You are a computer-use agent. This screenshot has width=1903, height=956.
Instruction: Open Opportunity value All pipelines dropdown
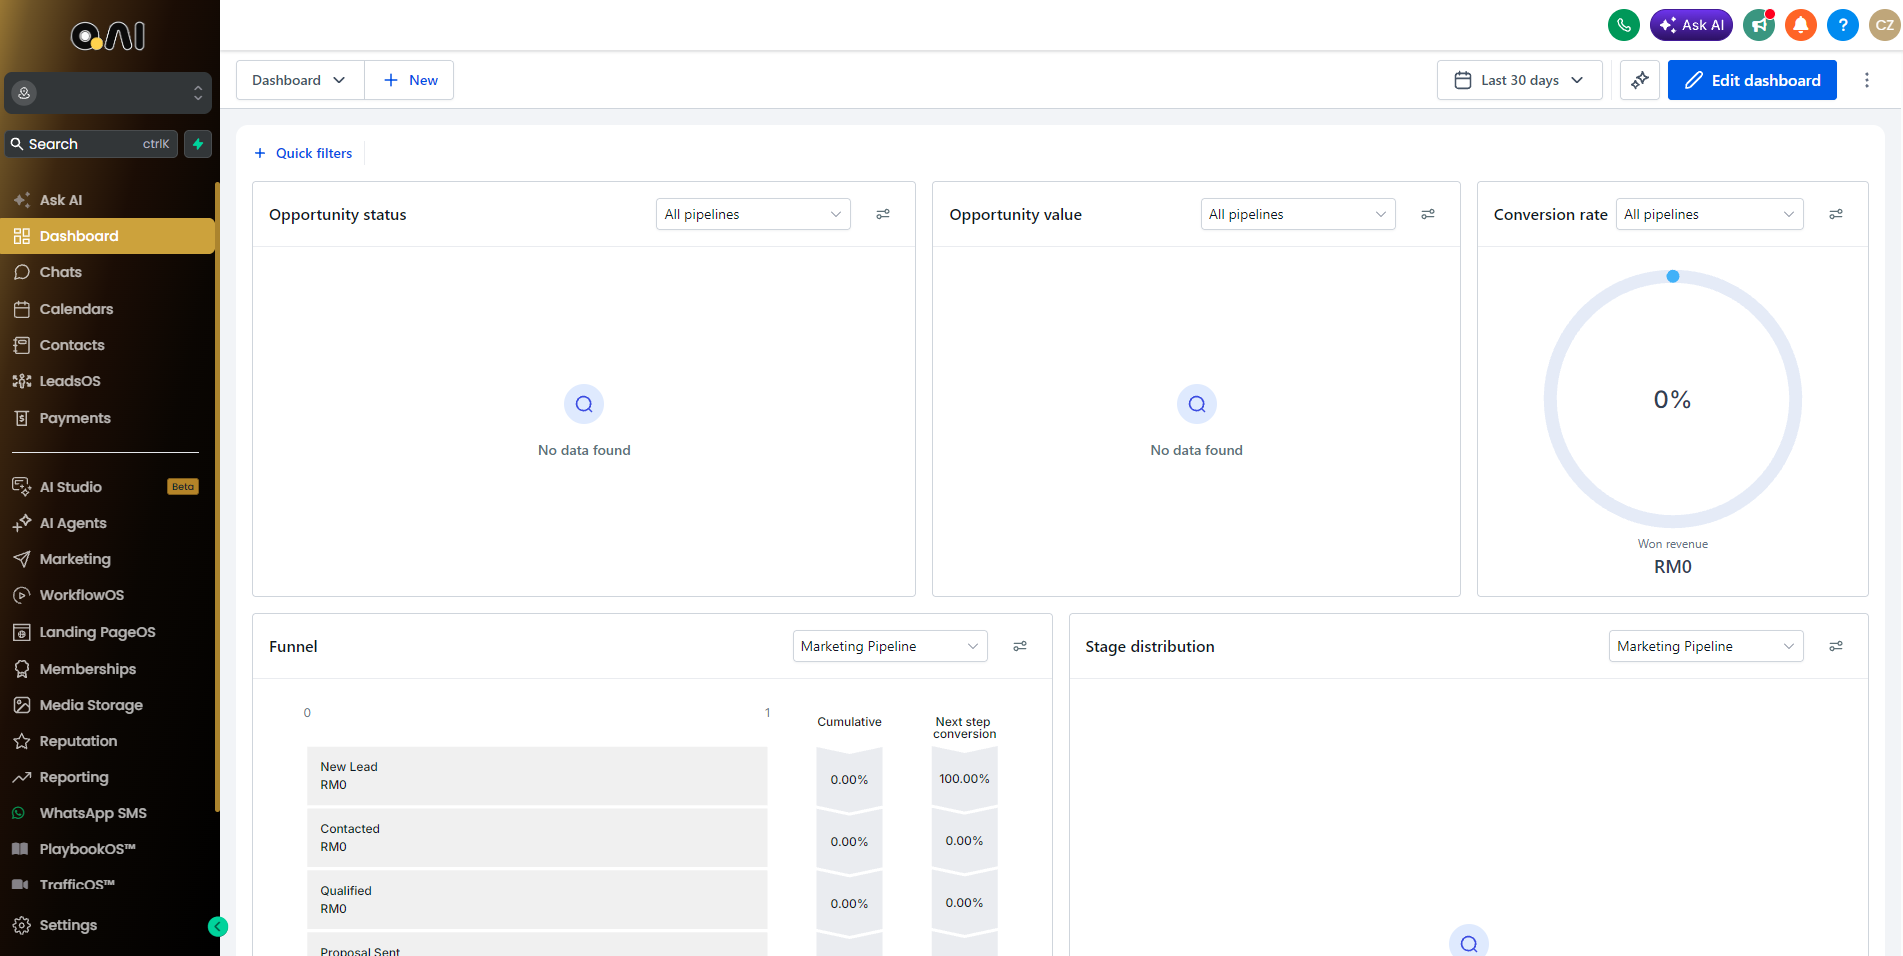[x=1298, y=214]
